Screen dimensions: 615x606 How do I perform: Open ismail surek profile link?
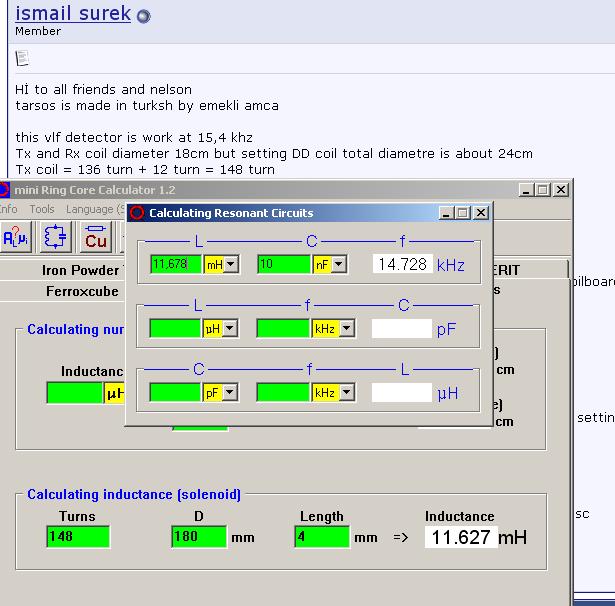(73, 14)
